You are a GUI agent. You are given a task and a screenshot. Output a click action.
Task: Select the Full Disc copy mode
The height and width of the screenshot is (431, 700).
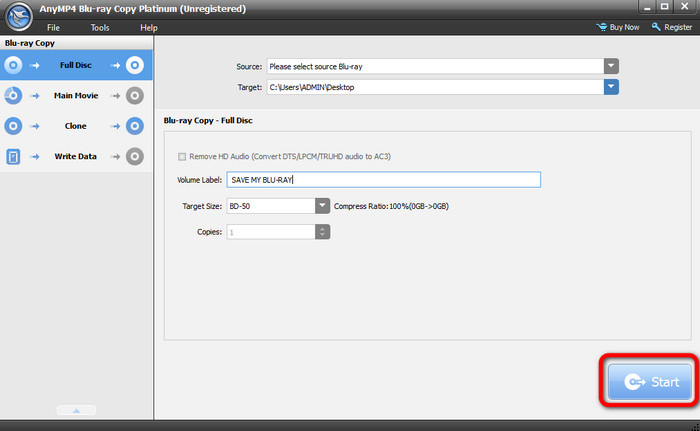point(76,65)
